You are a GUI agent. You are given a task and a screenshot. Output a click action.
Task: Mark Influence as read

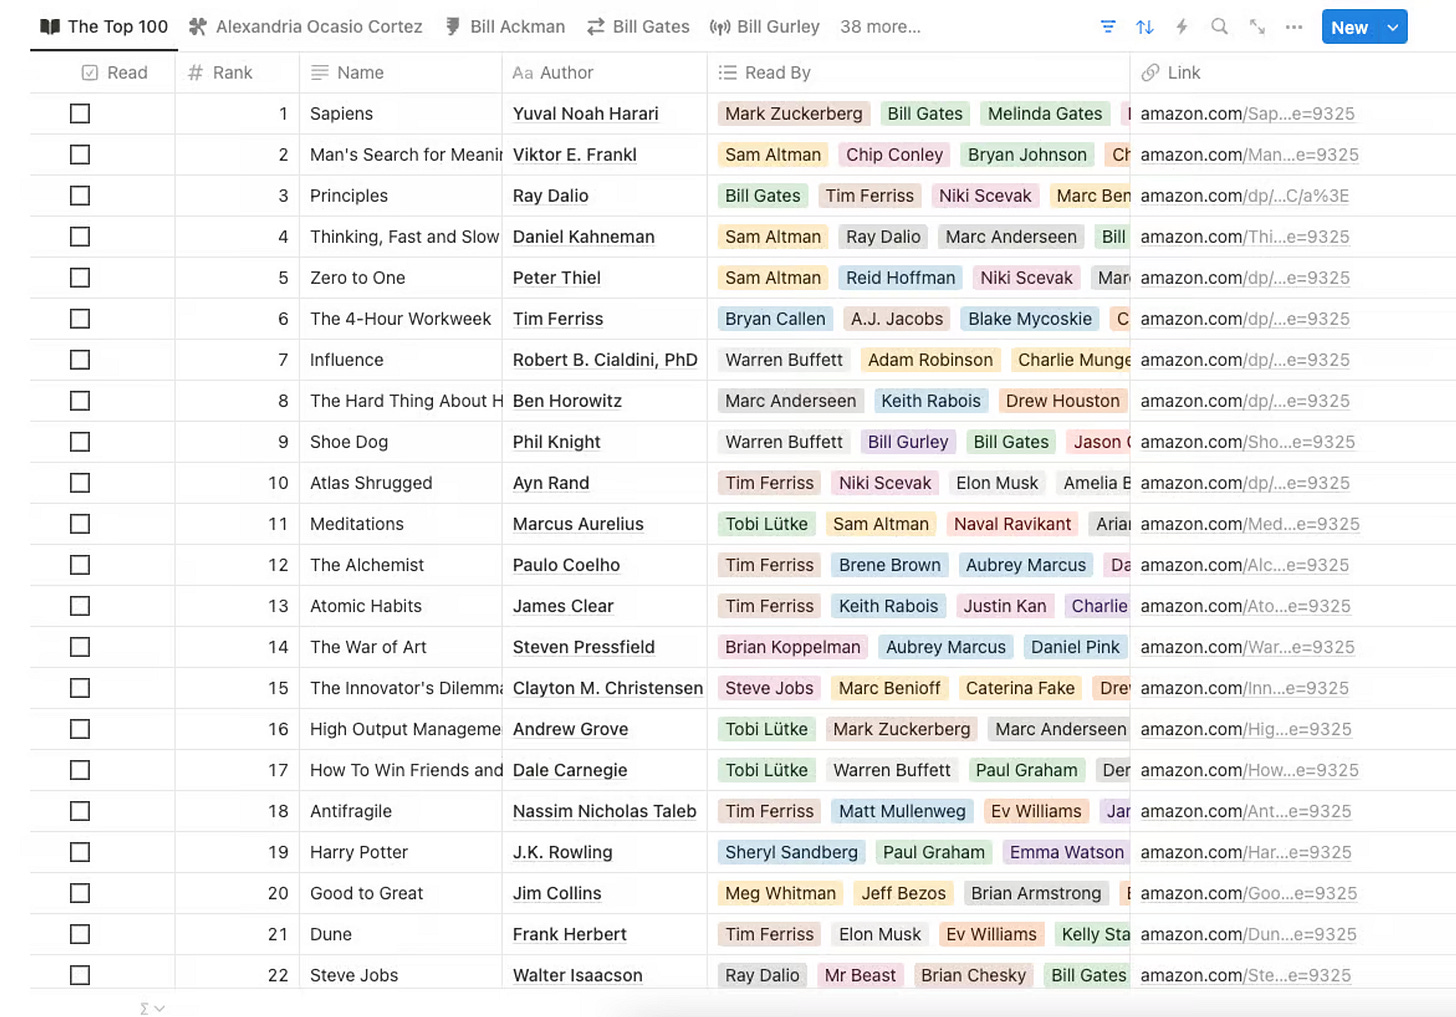pos(80,360)
